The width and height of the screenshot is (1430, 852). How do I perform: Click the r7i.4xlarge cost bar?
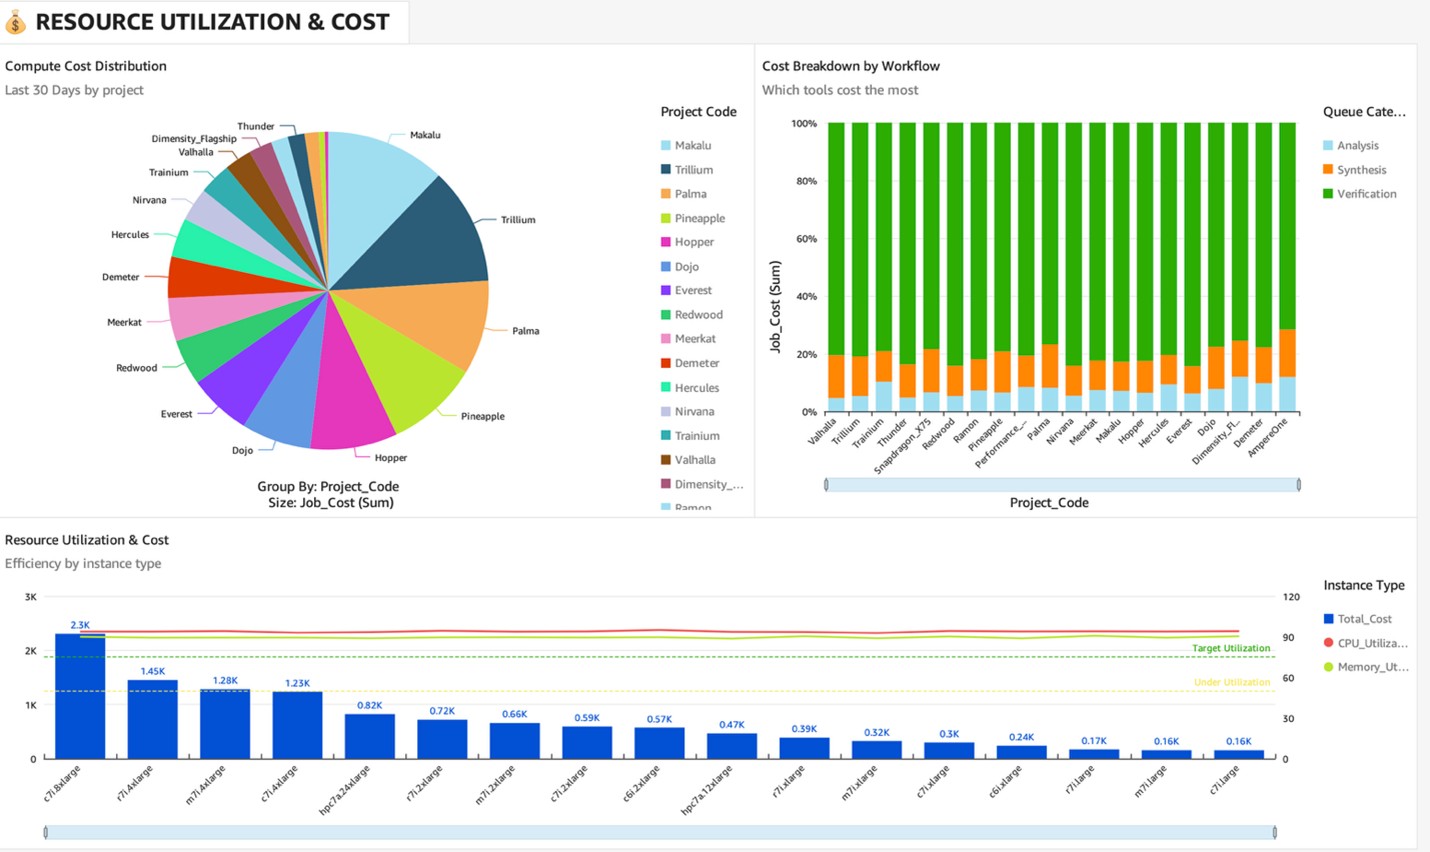(x=152, y=719)
